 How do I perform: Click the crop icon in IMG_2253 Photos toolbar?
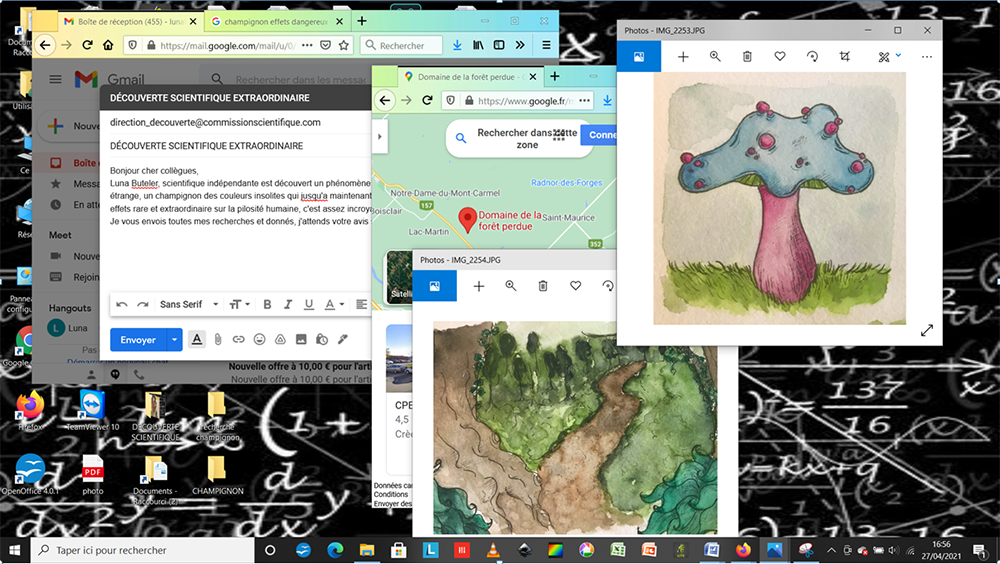tap(845, 57)
